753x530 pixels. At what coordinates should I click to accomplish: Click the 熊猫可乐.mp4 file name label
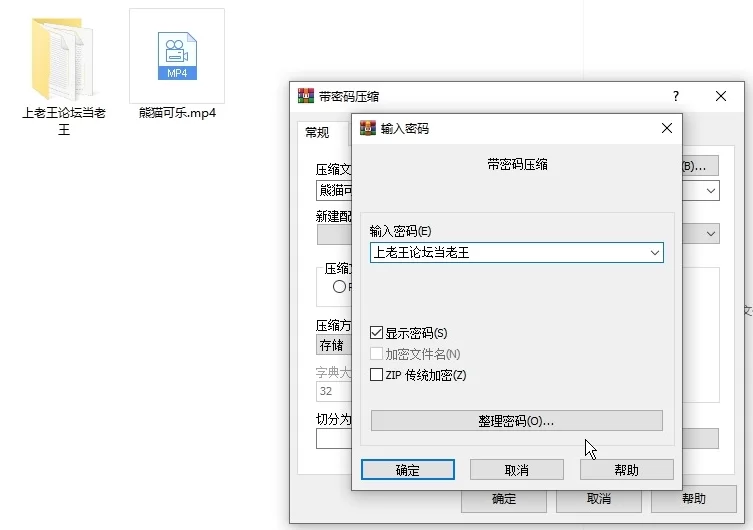[177, 113]
